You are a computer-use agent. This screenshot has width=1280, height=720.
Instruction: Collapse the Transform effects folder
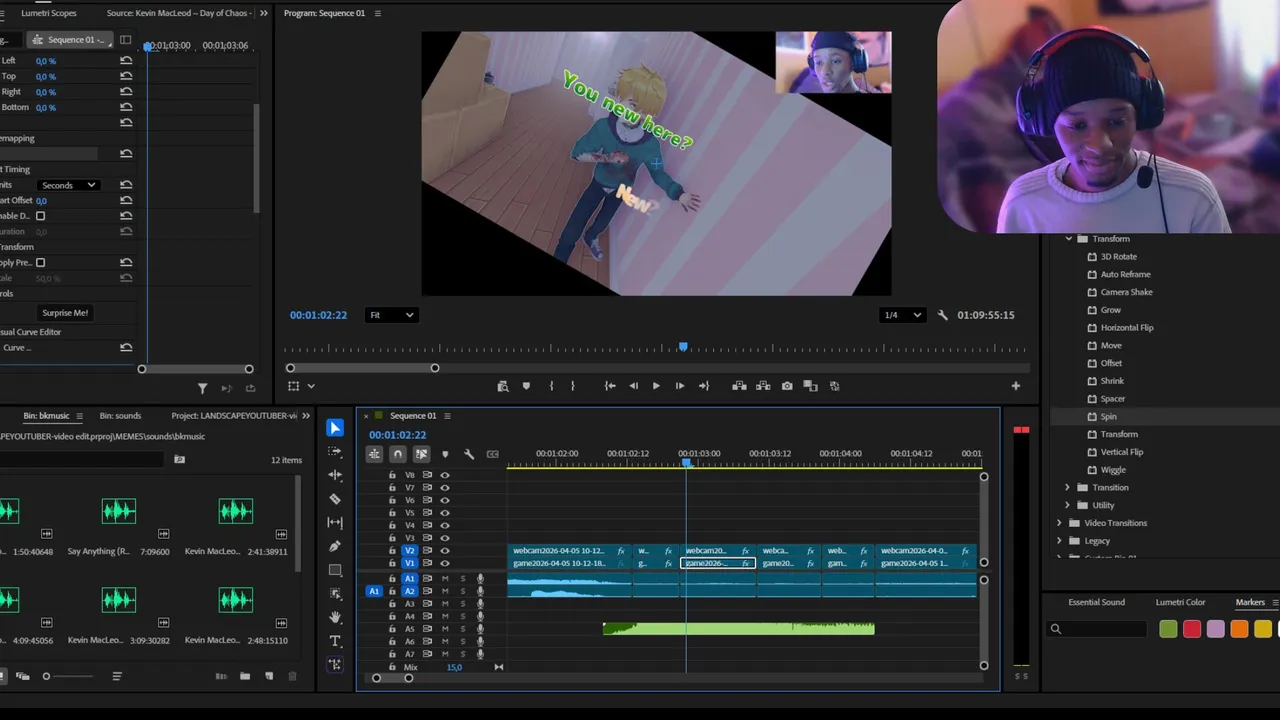coord(1068,239)
